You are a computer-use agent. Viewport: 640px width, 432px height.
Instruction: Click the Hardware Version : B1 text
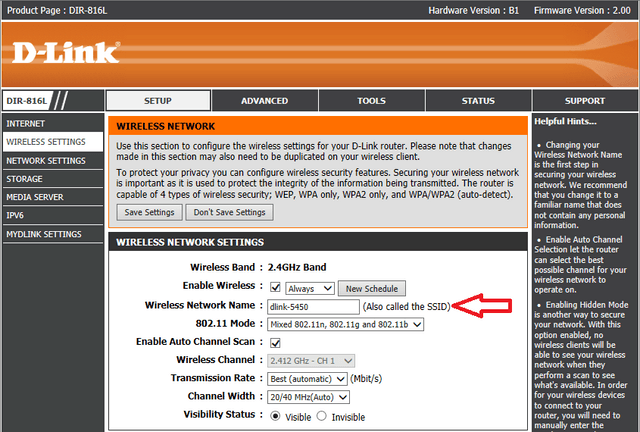click(x=473, y=10)
